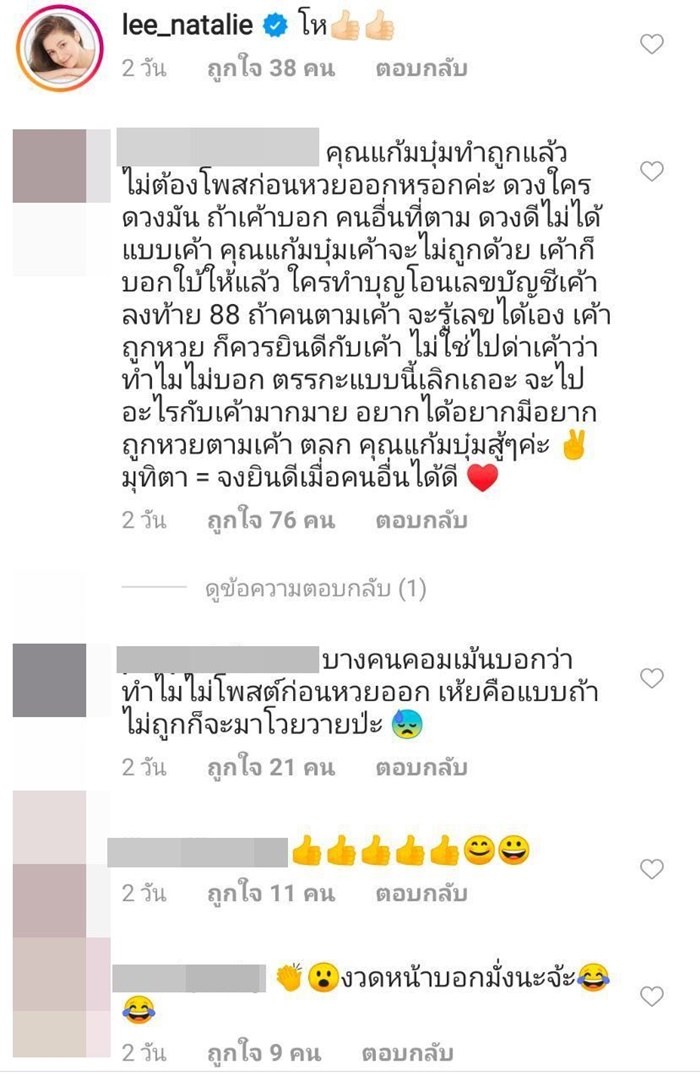Click the verified badge next to lee_natalie
The height and width of the screenshot is (1081, 700).
pos(276,26)
